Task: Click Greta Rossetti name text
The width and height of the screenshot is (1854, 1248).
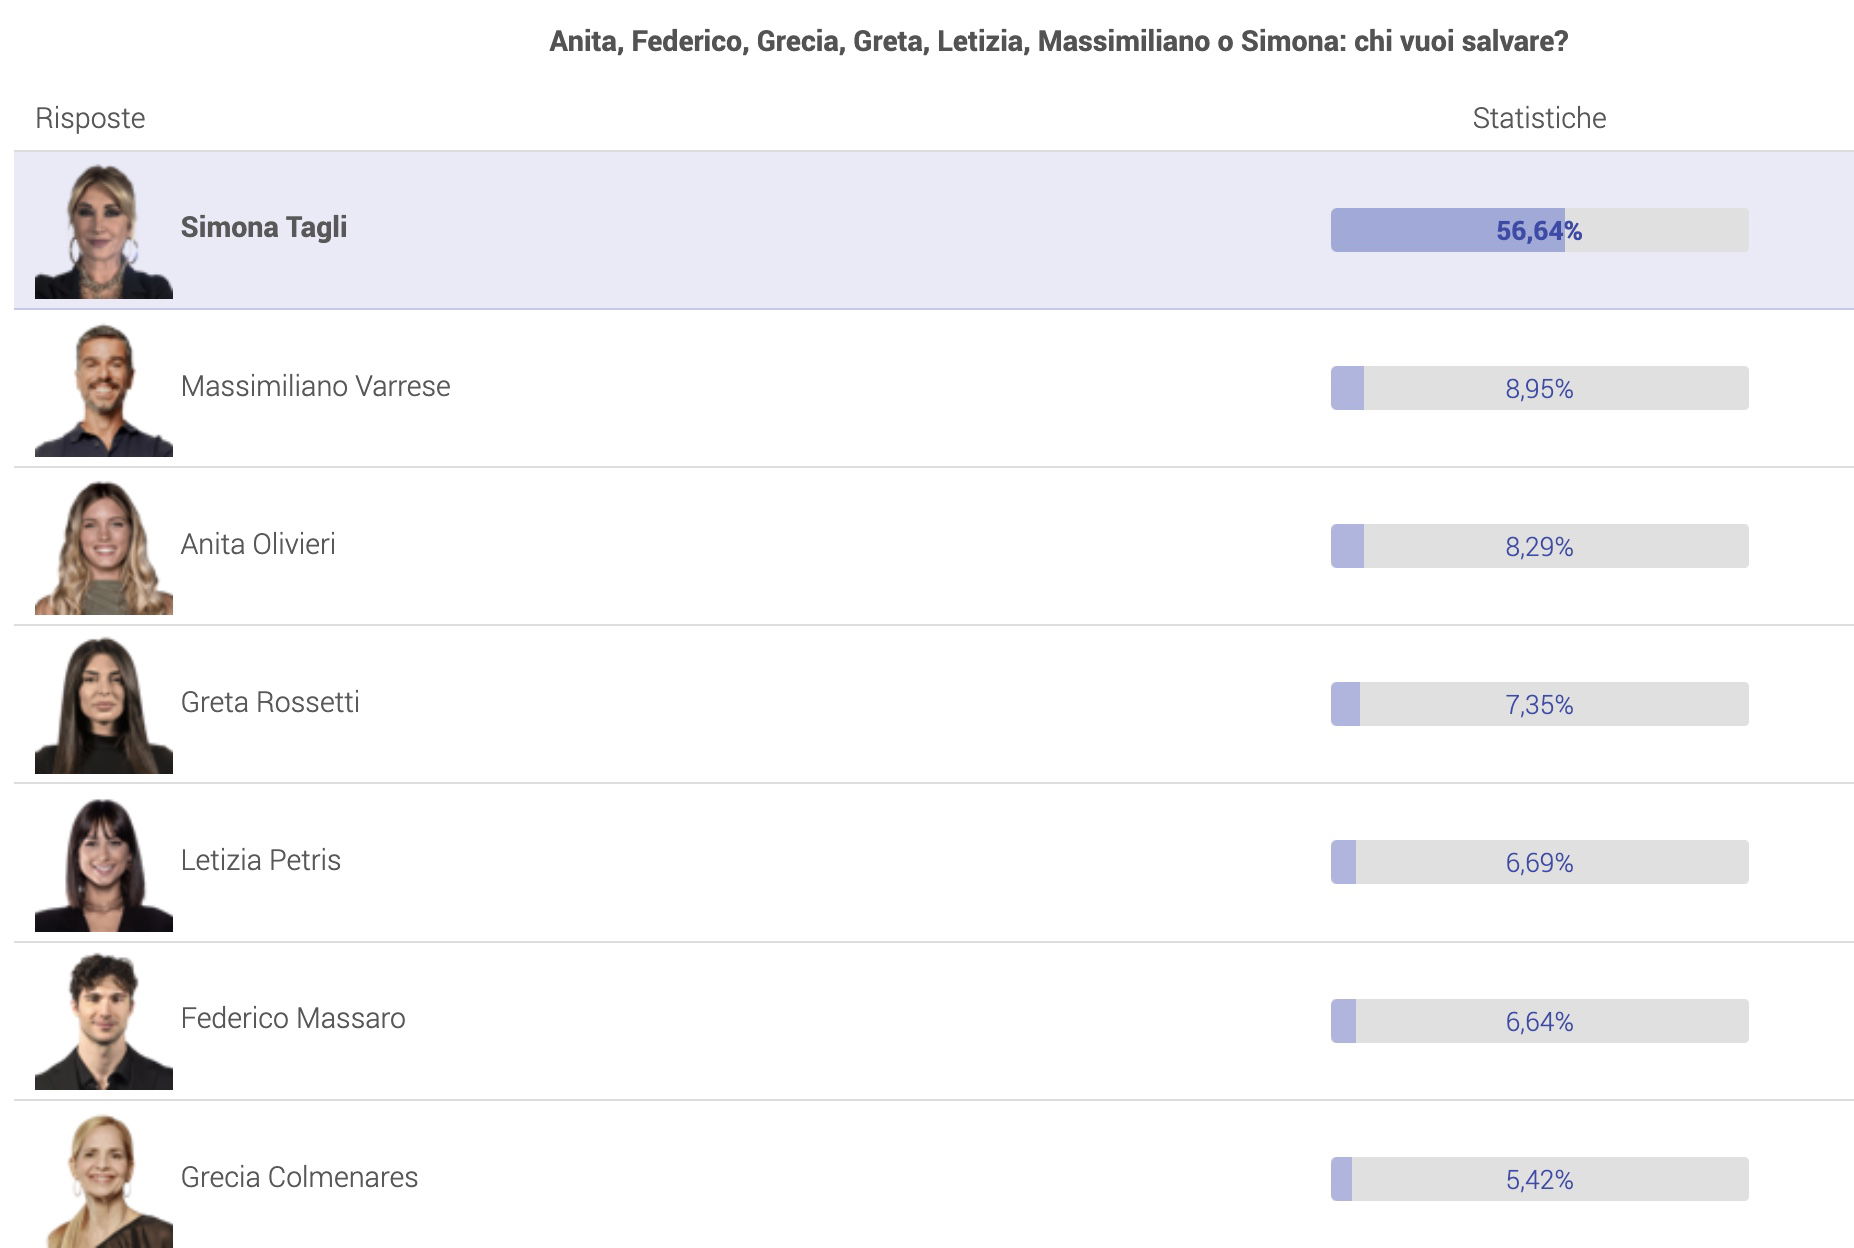Action: coord(270,702)
